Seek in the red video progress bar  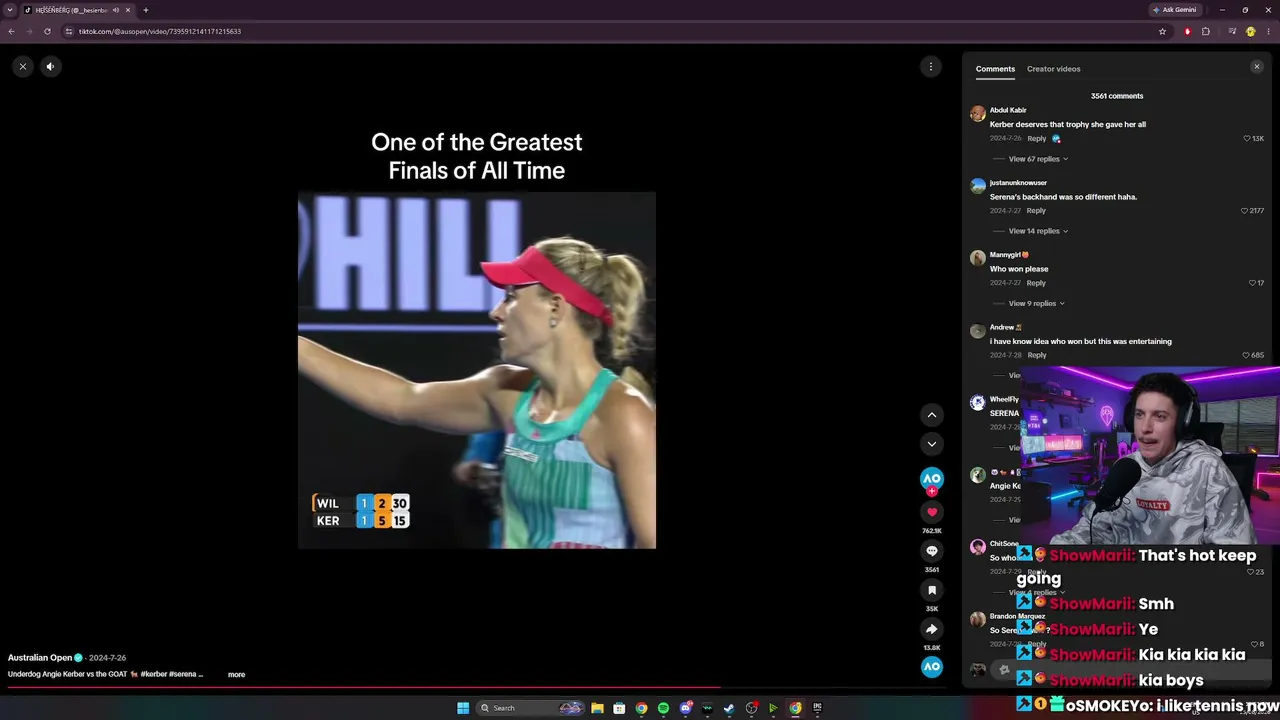pyautogui.click(x=476, y=688)
